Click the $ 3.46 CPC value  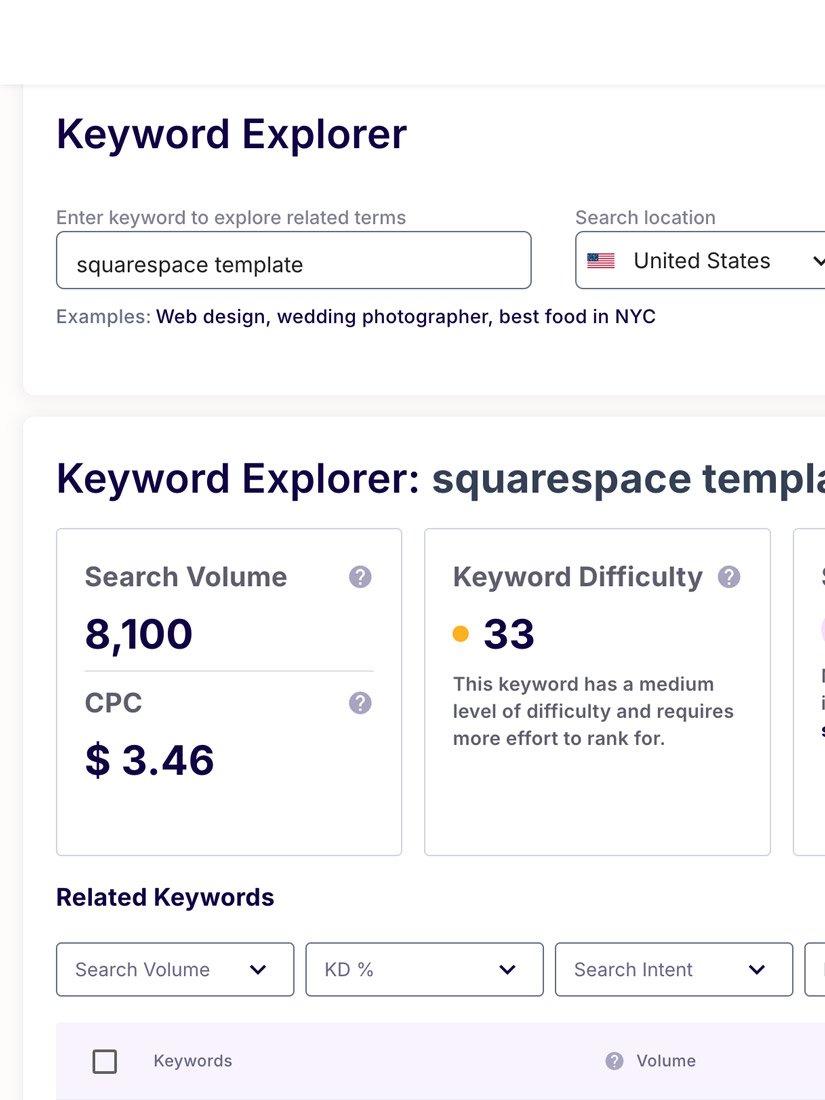149,760
